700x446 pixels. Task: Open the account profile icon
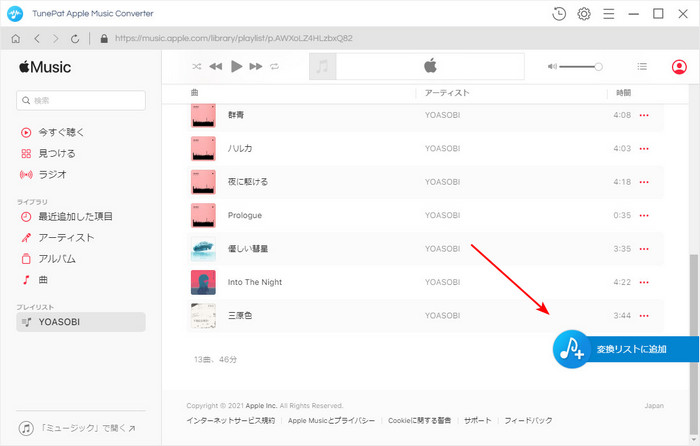tap(679, 67)
